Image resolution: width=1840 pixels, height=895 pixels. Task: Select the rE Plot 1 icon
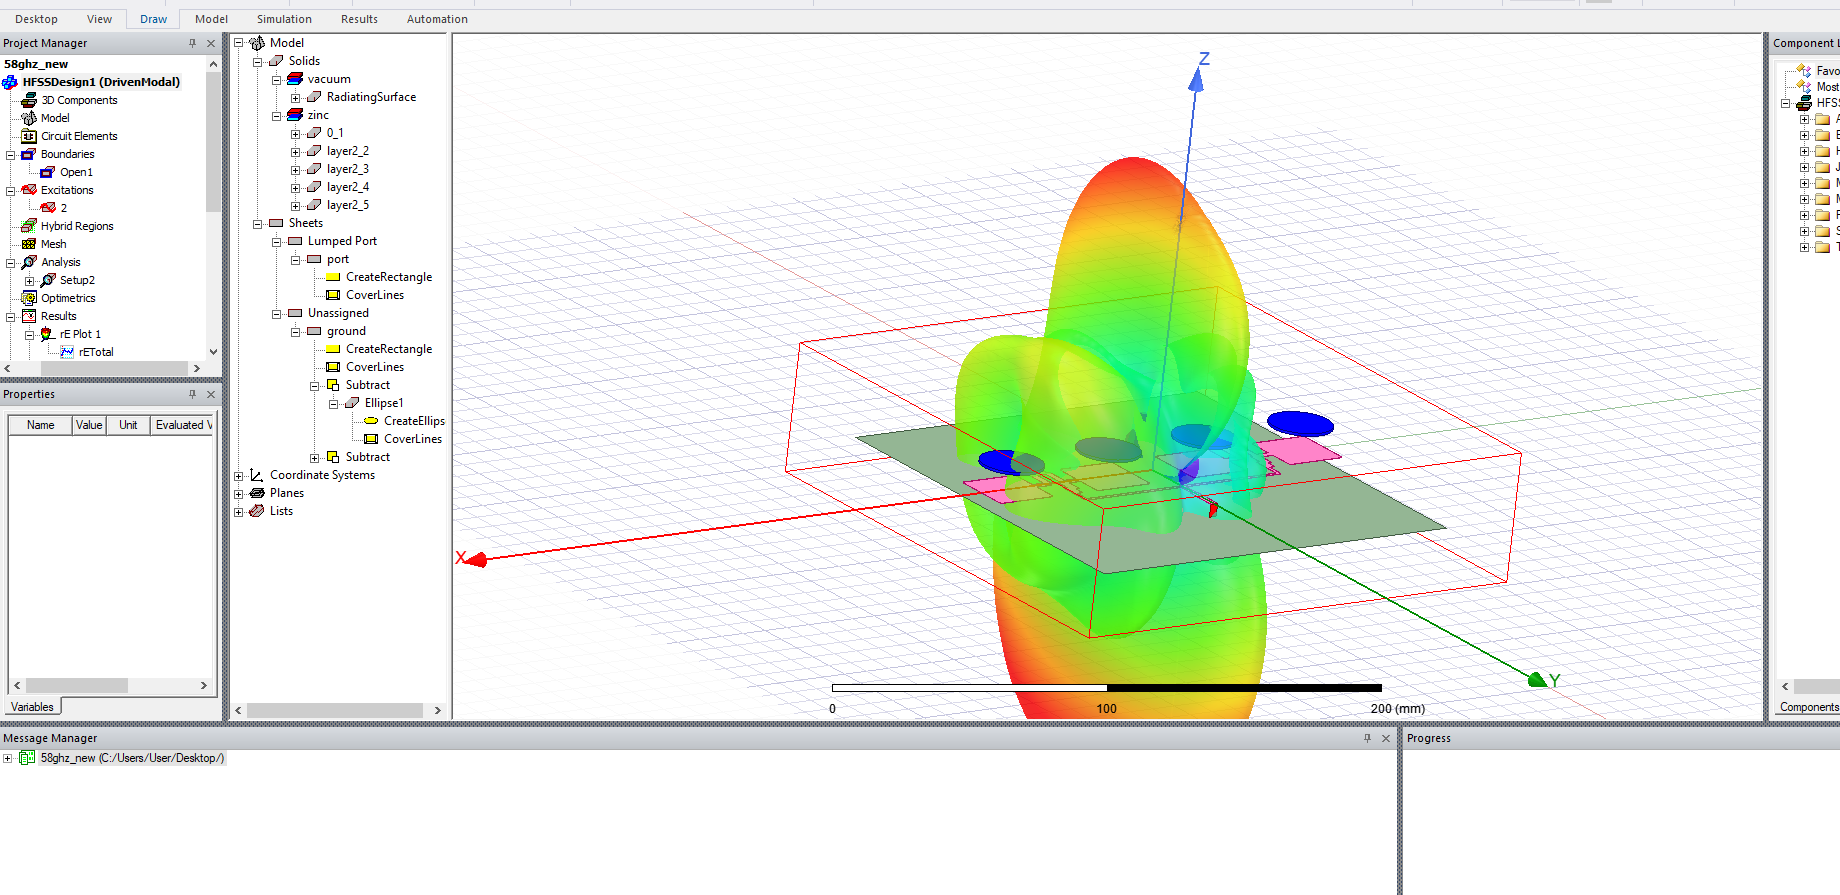[47, 334]
